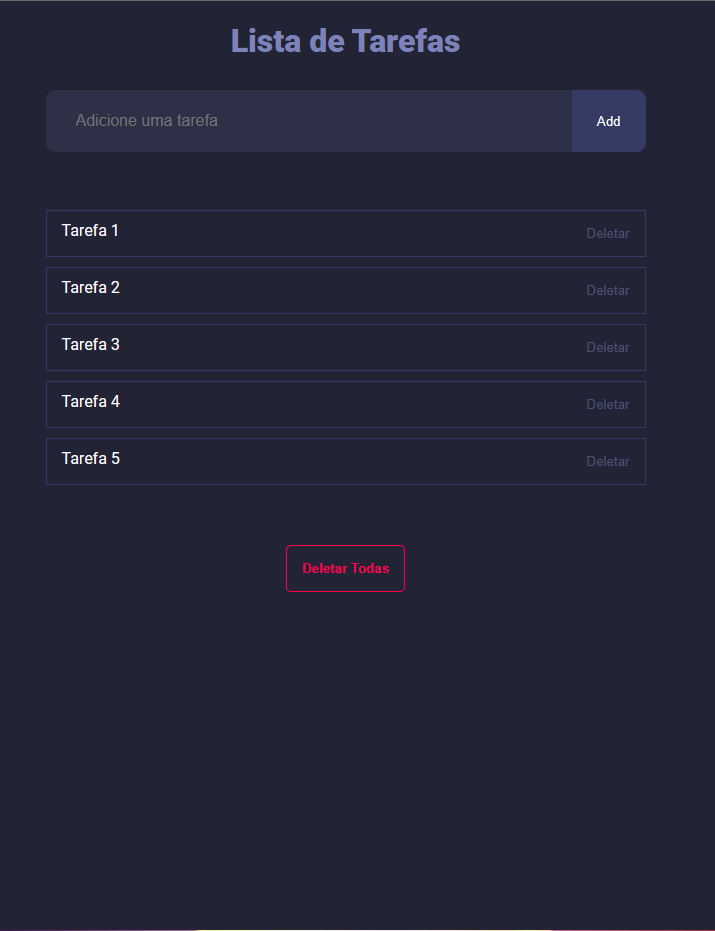Select the Tarefa 1 list item

click(345, 232)
